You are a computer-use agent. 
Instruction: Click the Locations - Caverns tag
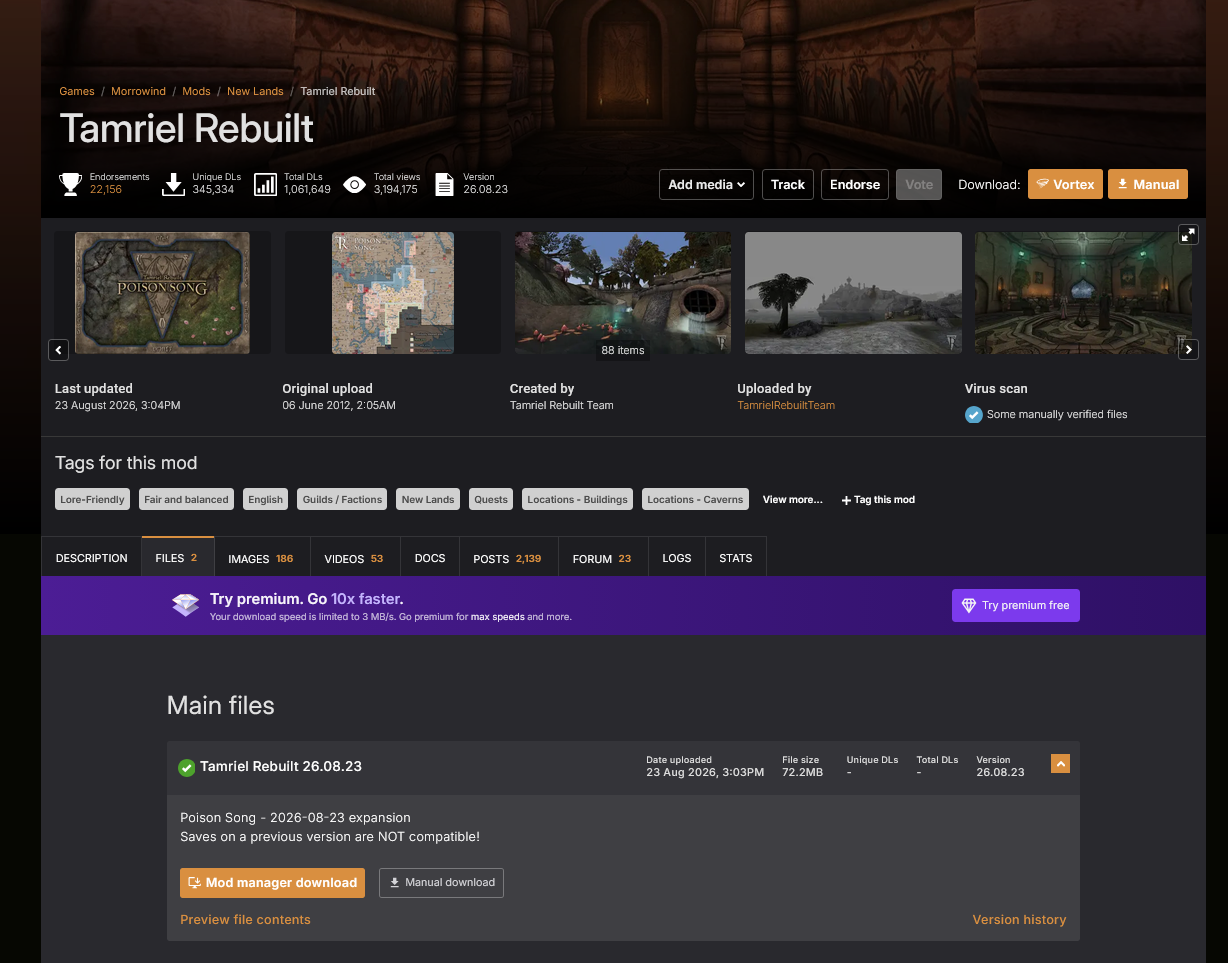[x=695, y=499]
